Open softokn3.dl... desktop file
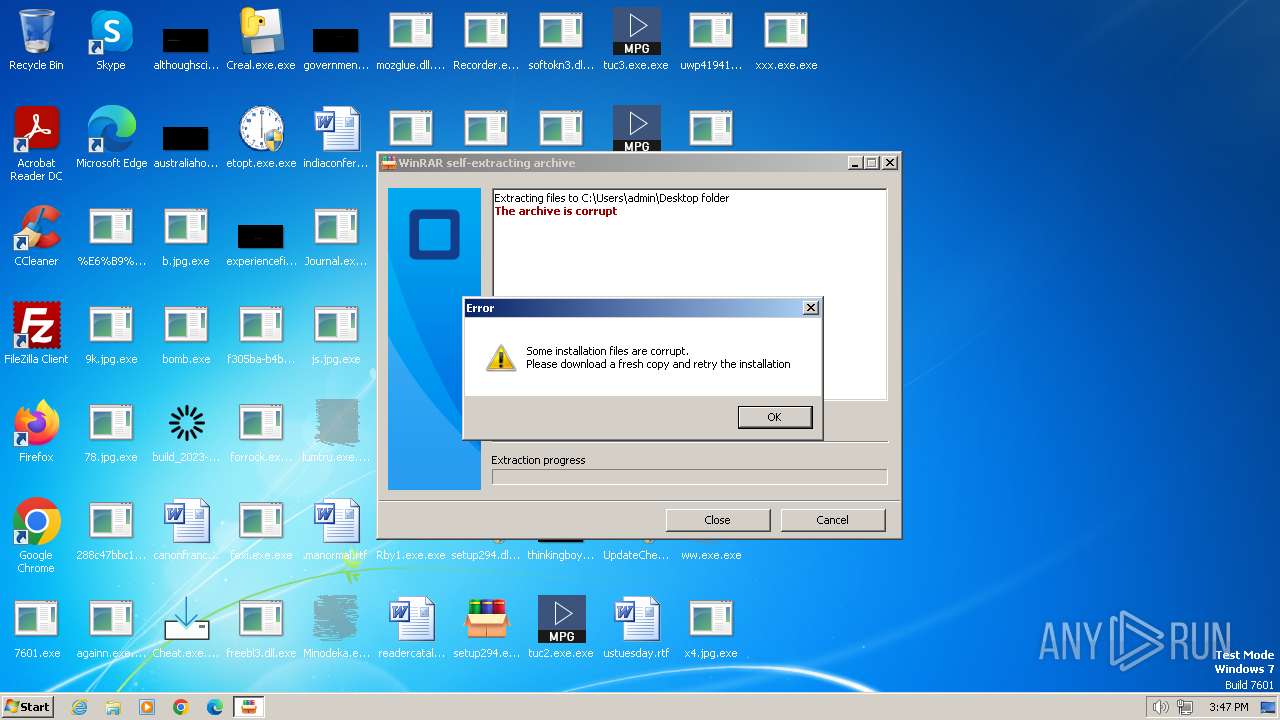This screenshot has width=1280, height=720. (x=561, y=40)
